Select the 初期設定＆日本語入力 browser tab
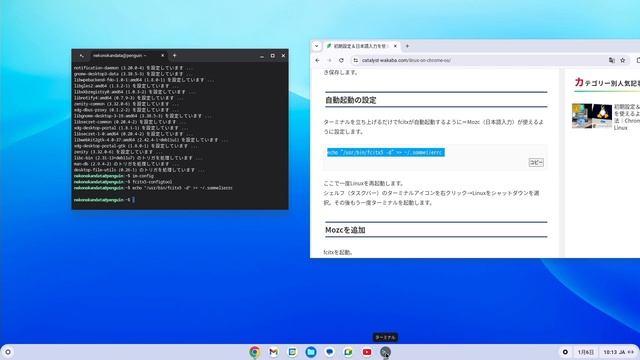Screen dimensions: 640x360 (361, 46)
